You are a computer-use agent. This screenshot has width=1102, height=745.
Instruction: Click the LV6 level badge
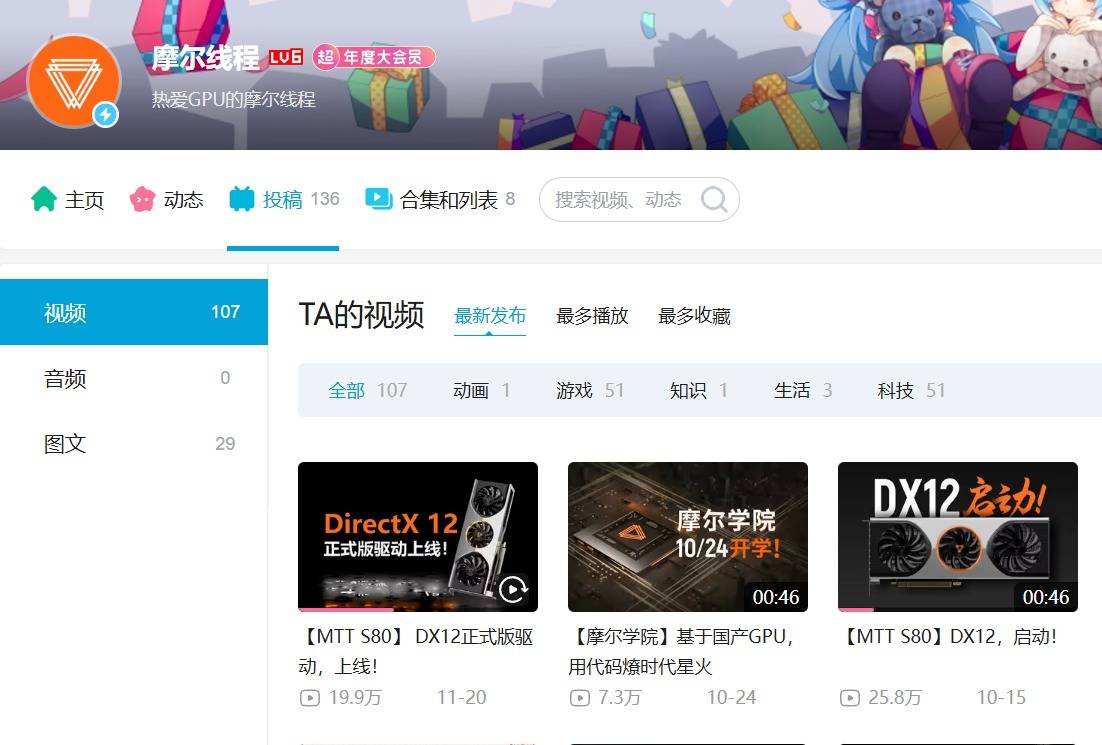(x=286, y=57)
